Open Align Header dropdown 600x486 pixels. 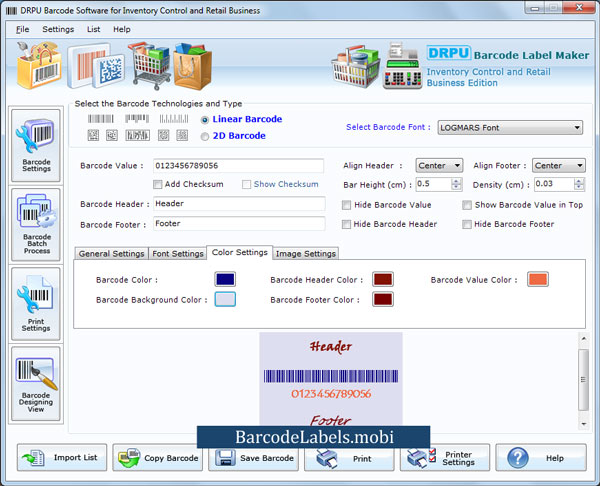click(x=439, y=166)
